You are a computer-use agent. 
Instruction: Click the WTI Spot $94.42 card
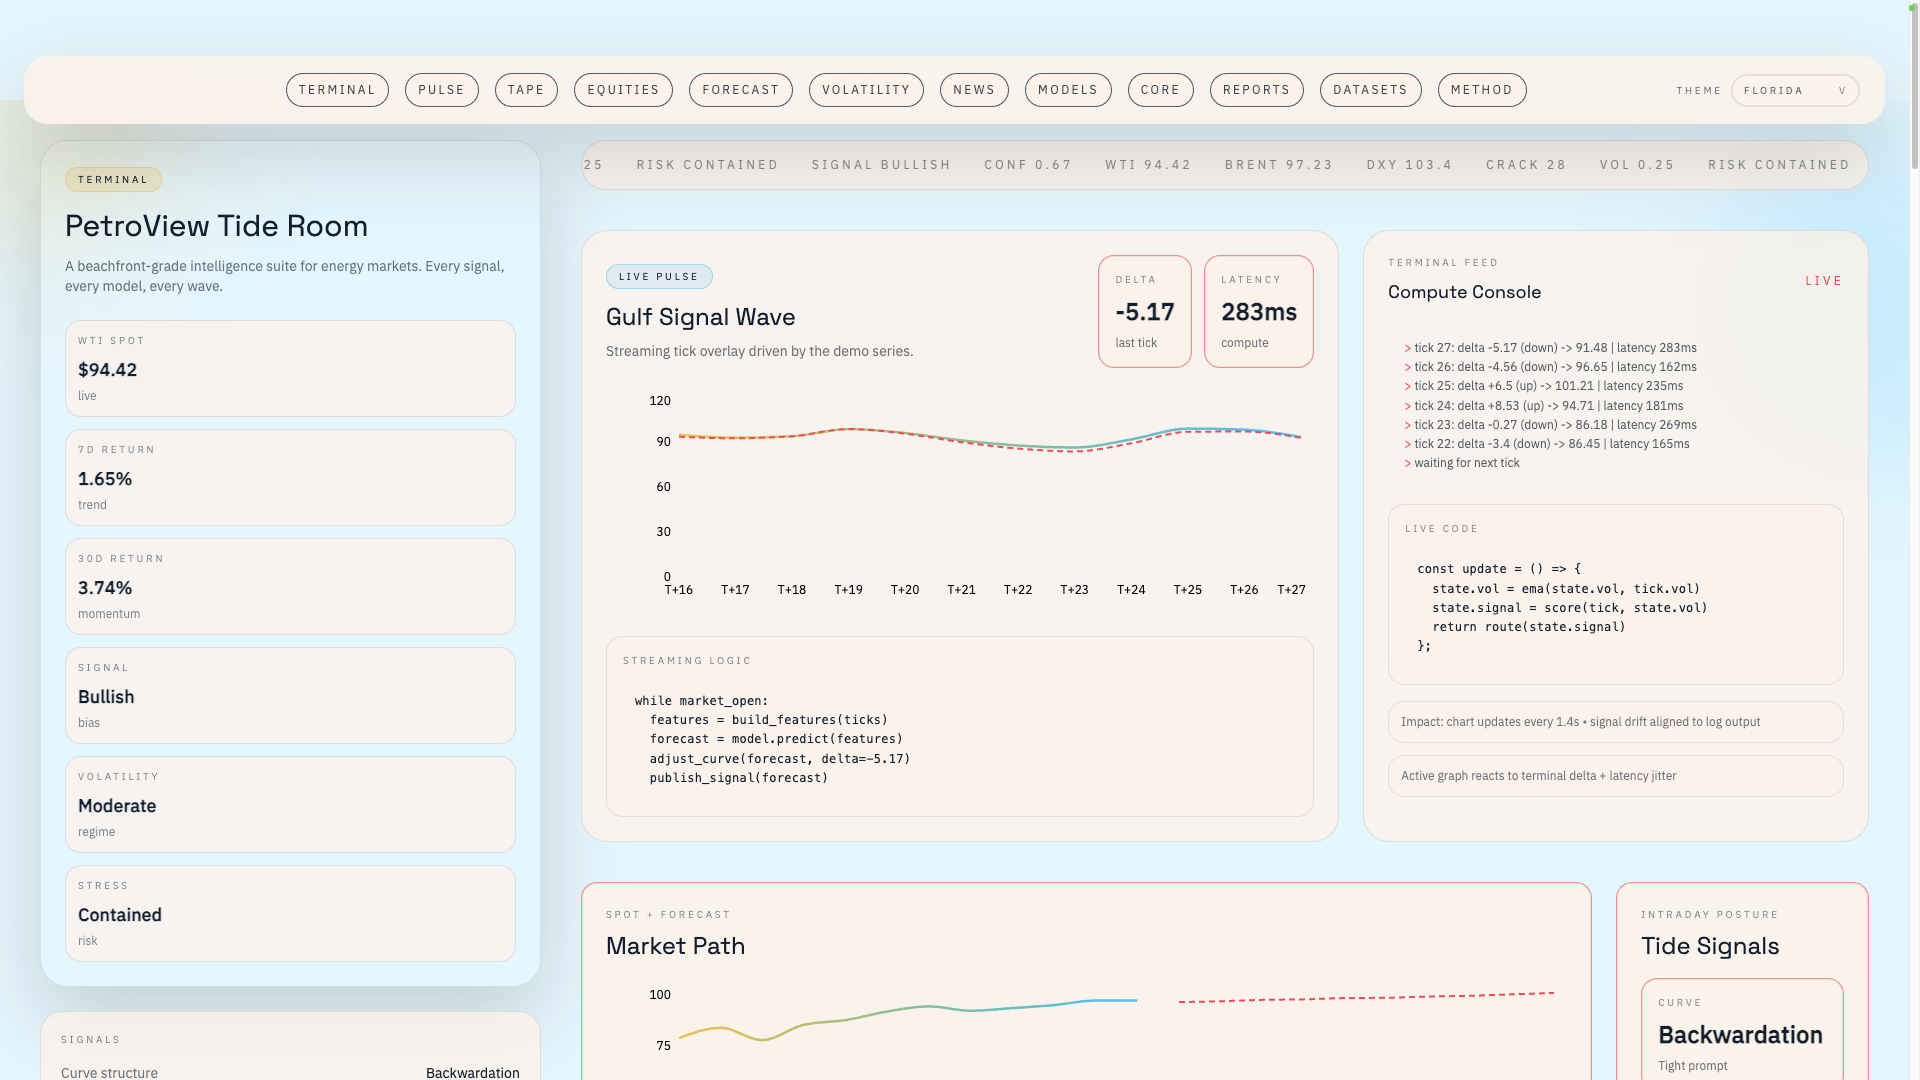click(x=290, y=368)
